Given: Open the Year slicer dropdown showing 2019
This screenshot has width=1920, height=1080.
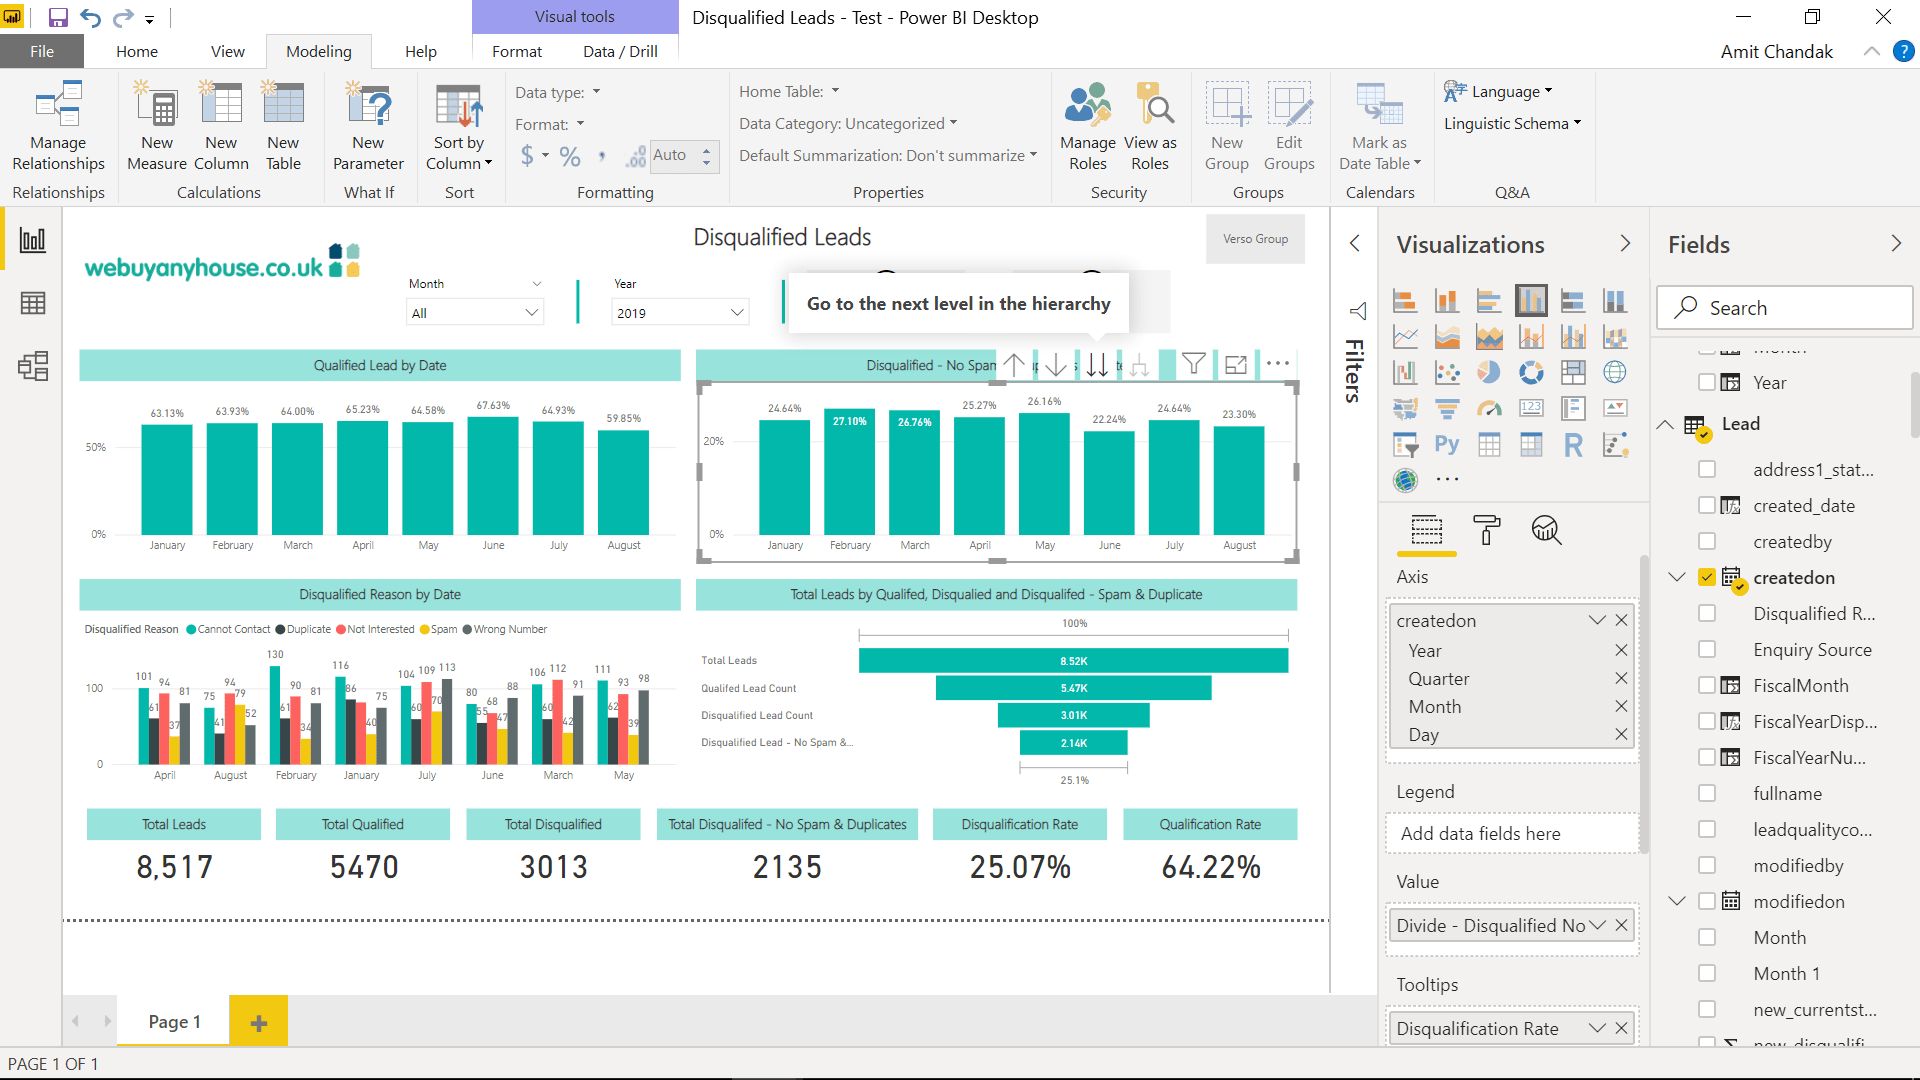Looking at the screenshot, I should pyautogui.click(x=737, y=313).
